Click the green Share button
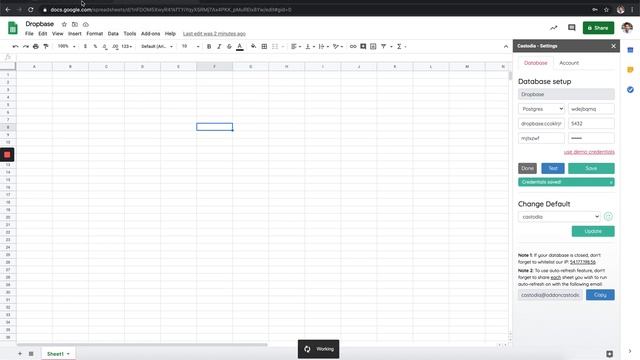This screenshot has height=360, width=640. pos(598,28)
